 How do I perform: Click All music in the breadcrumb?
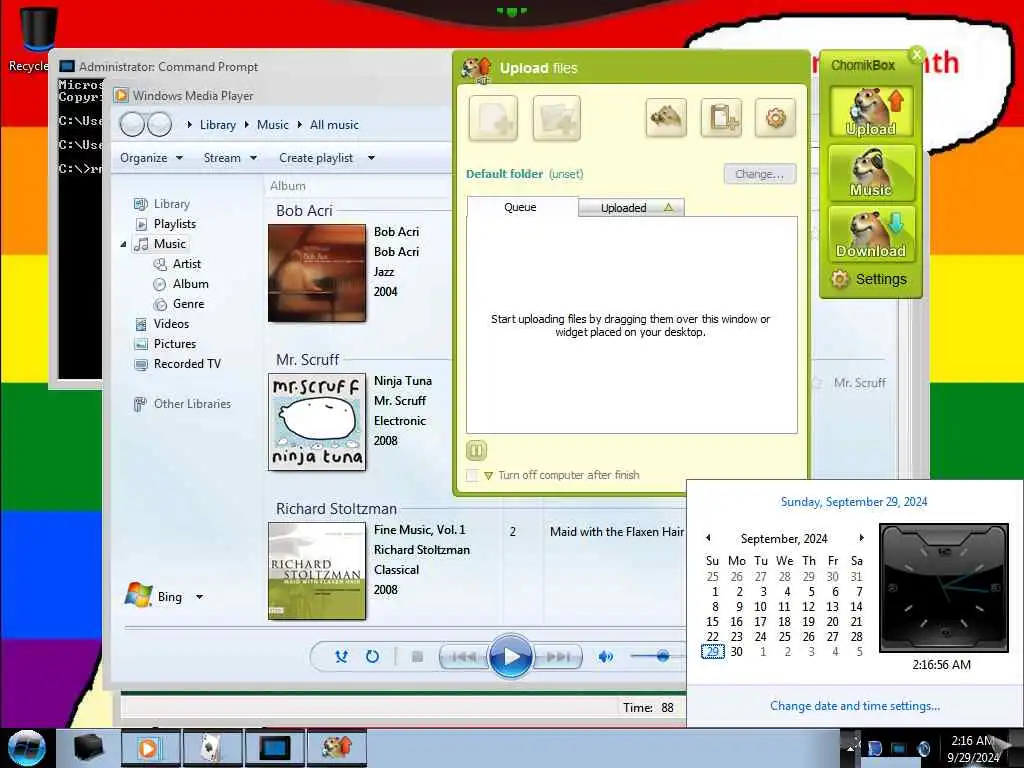(x=334, y=125)
